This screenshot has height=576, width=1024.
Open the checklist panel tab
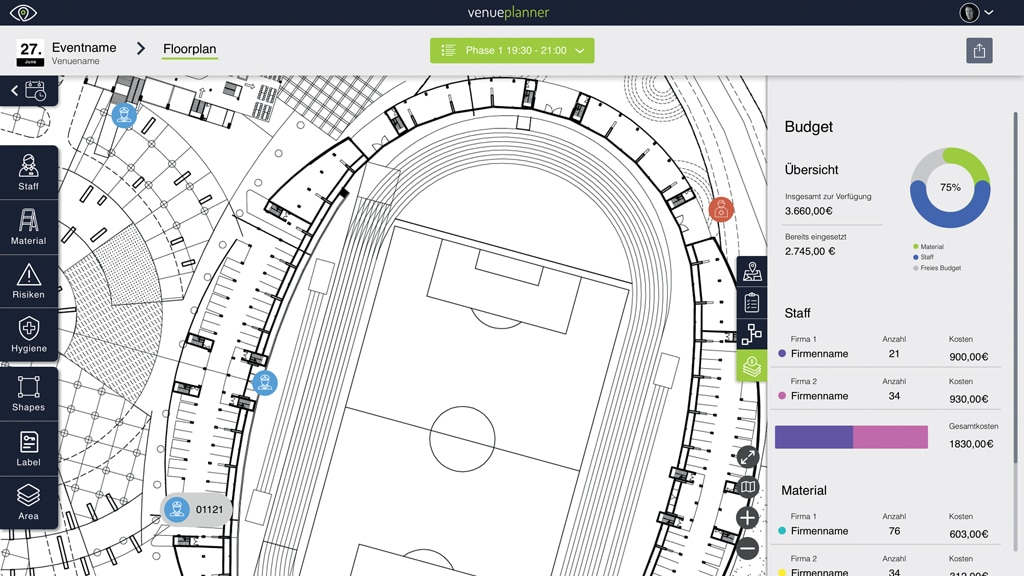(752, 302)
